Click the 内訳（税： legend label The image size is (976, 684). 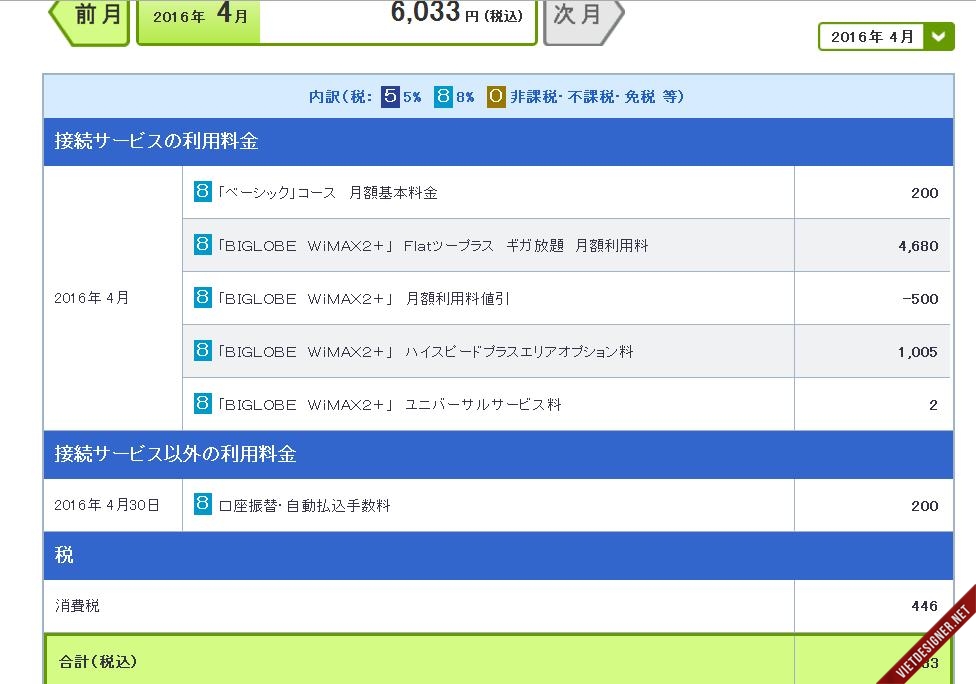(x=340, y=96)
